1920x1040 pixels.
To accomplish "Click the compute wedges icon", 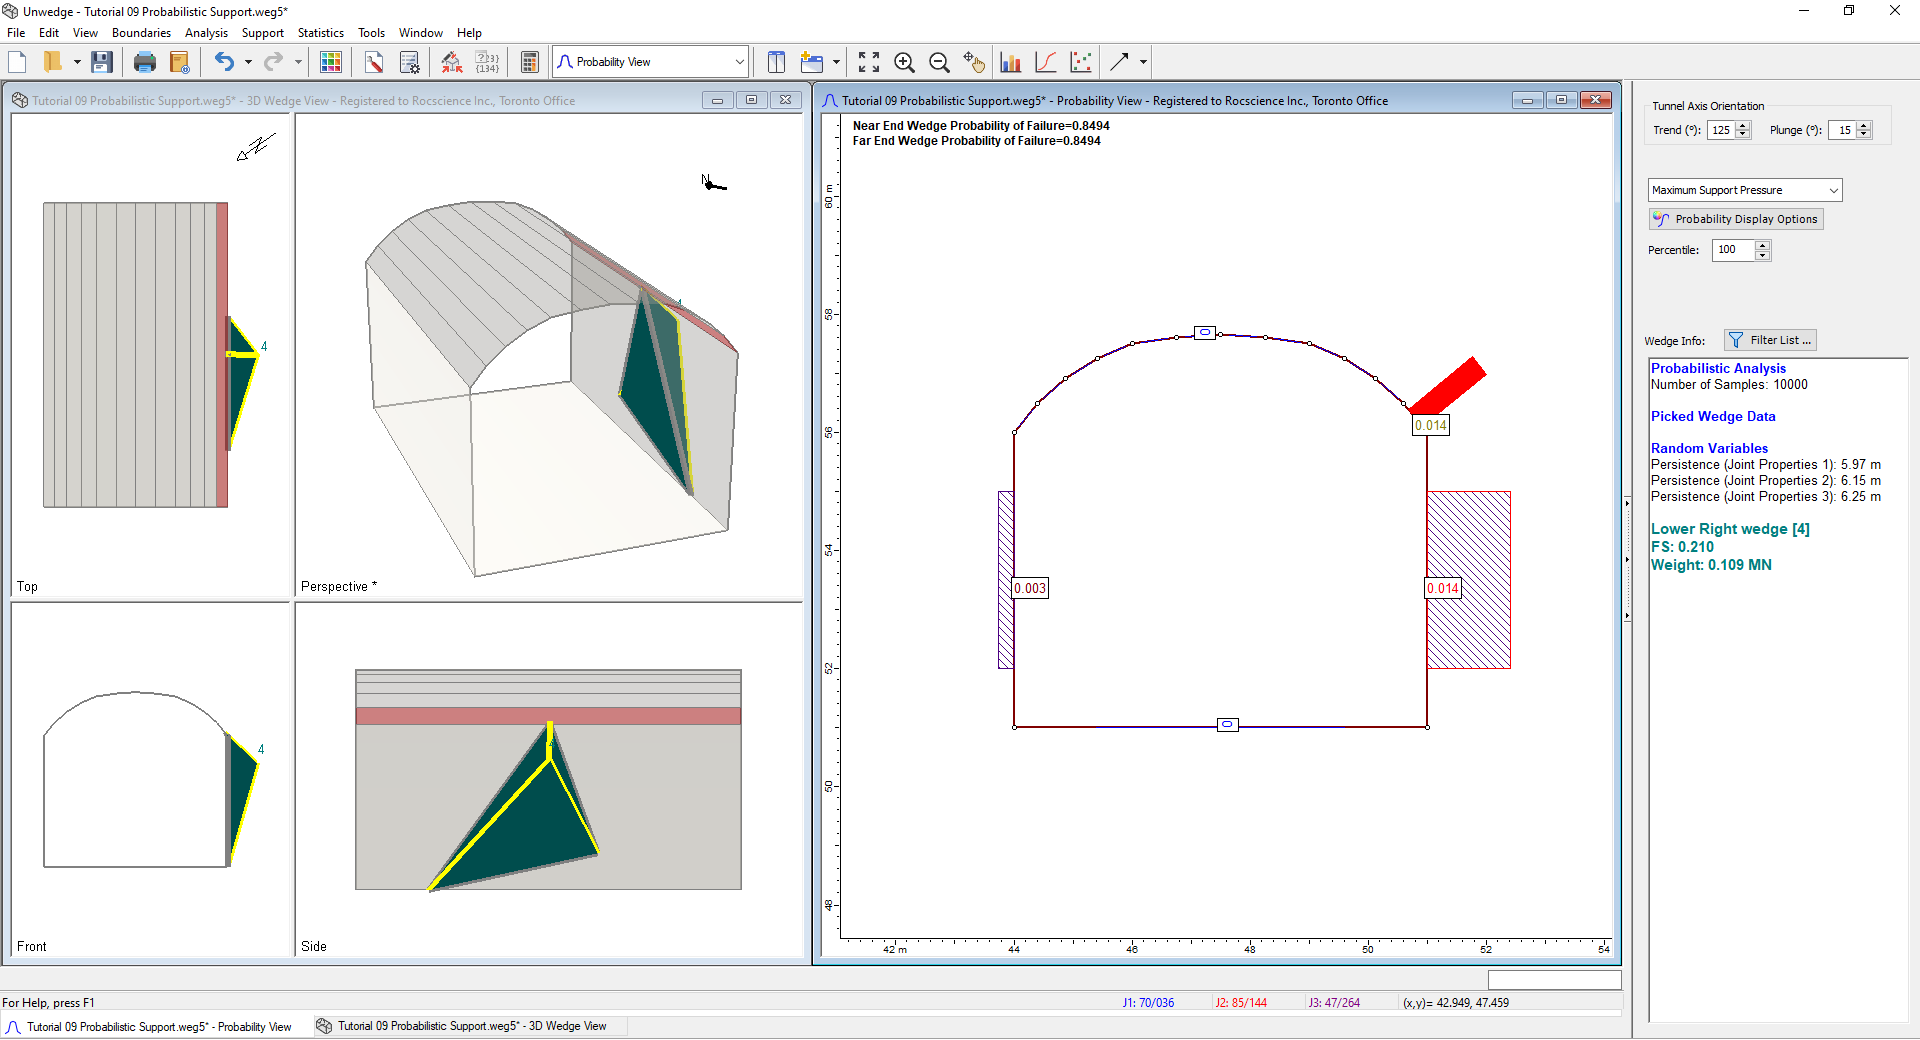I will tap(452, 62).
